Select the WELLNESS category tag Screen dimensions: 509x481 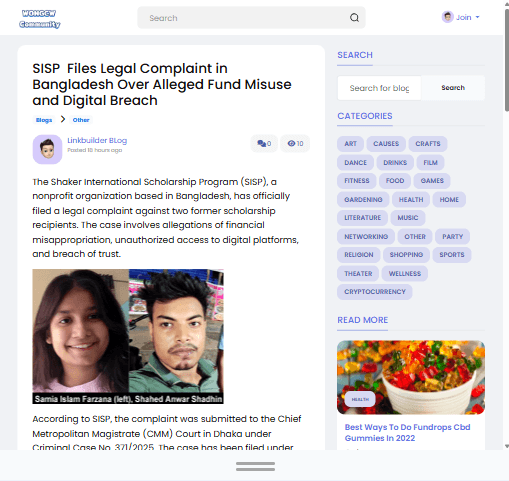point(405,274)
